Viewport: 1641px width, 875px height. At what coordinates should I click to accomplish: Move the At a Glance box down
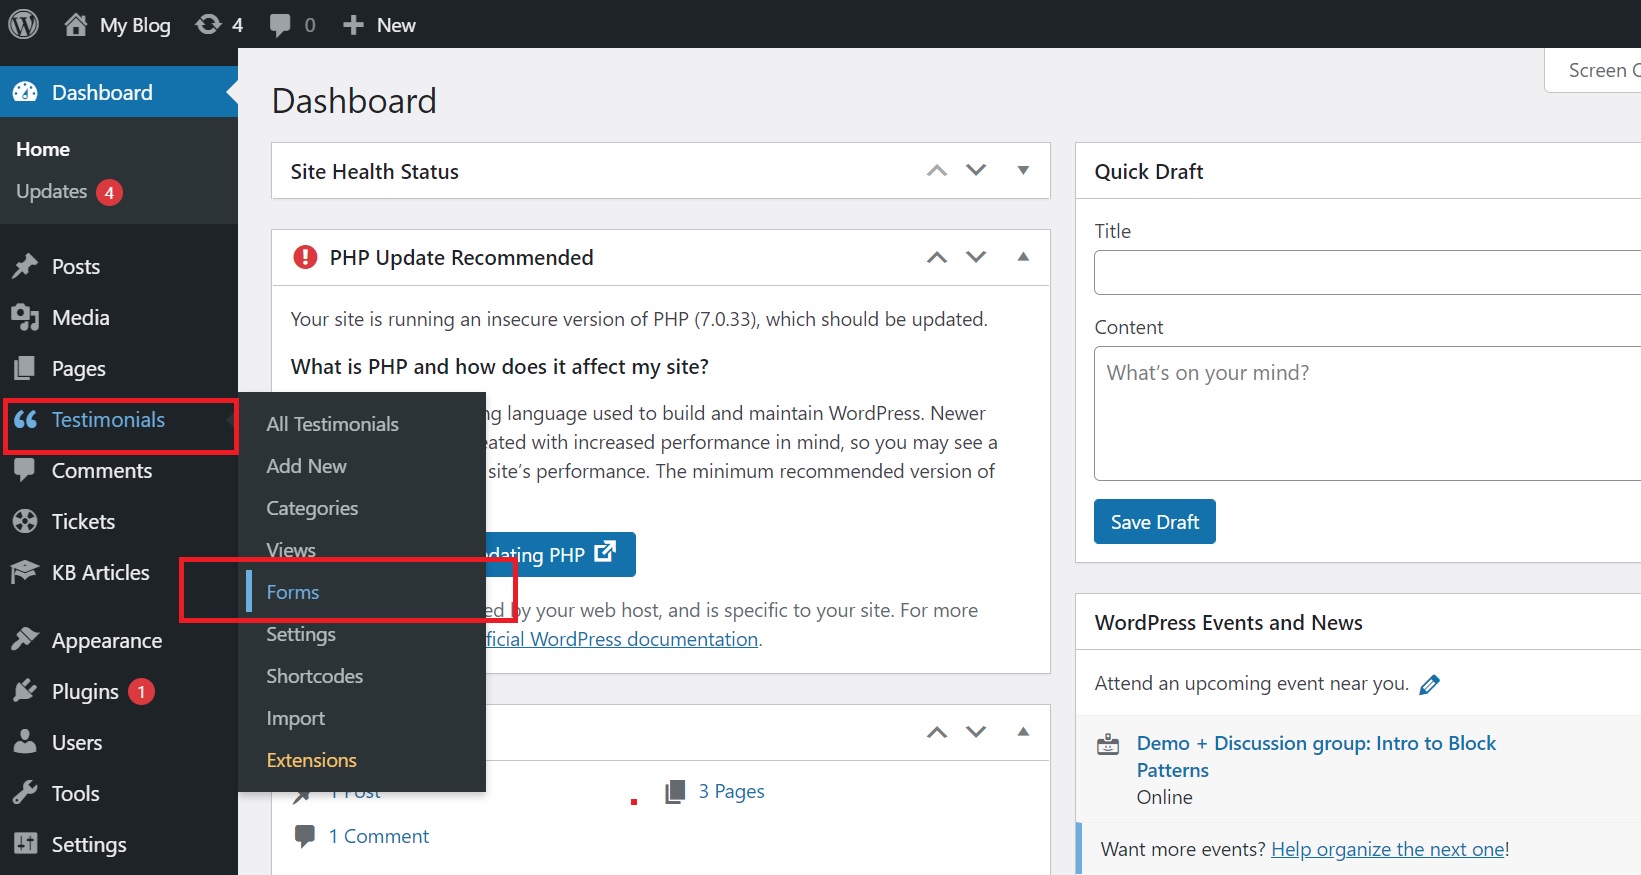click(x=976, y=732)
